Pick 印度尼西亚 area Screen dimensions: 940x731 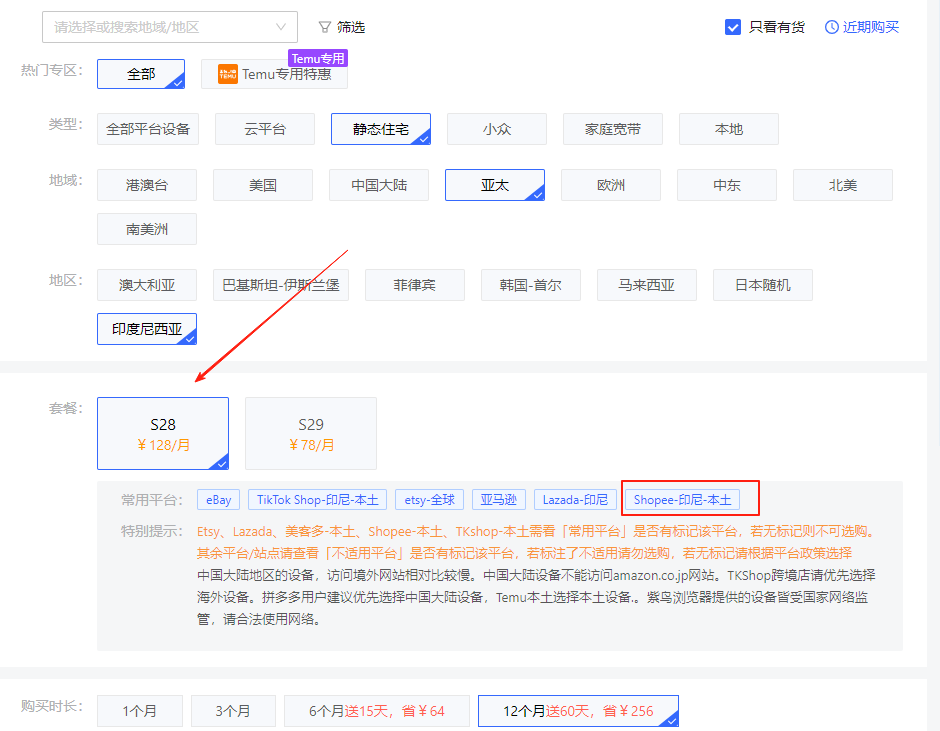(147, 329)
